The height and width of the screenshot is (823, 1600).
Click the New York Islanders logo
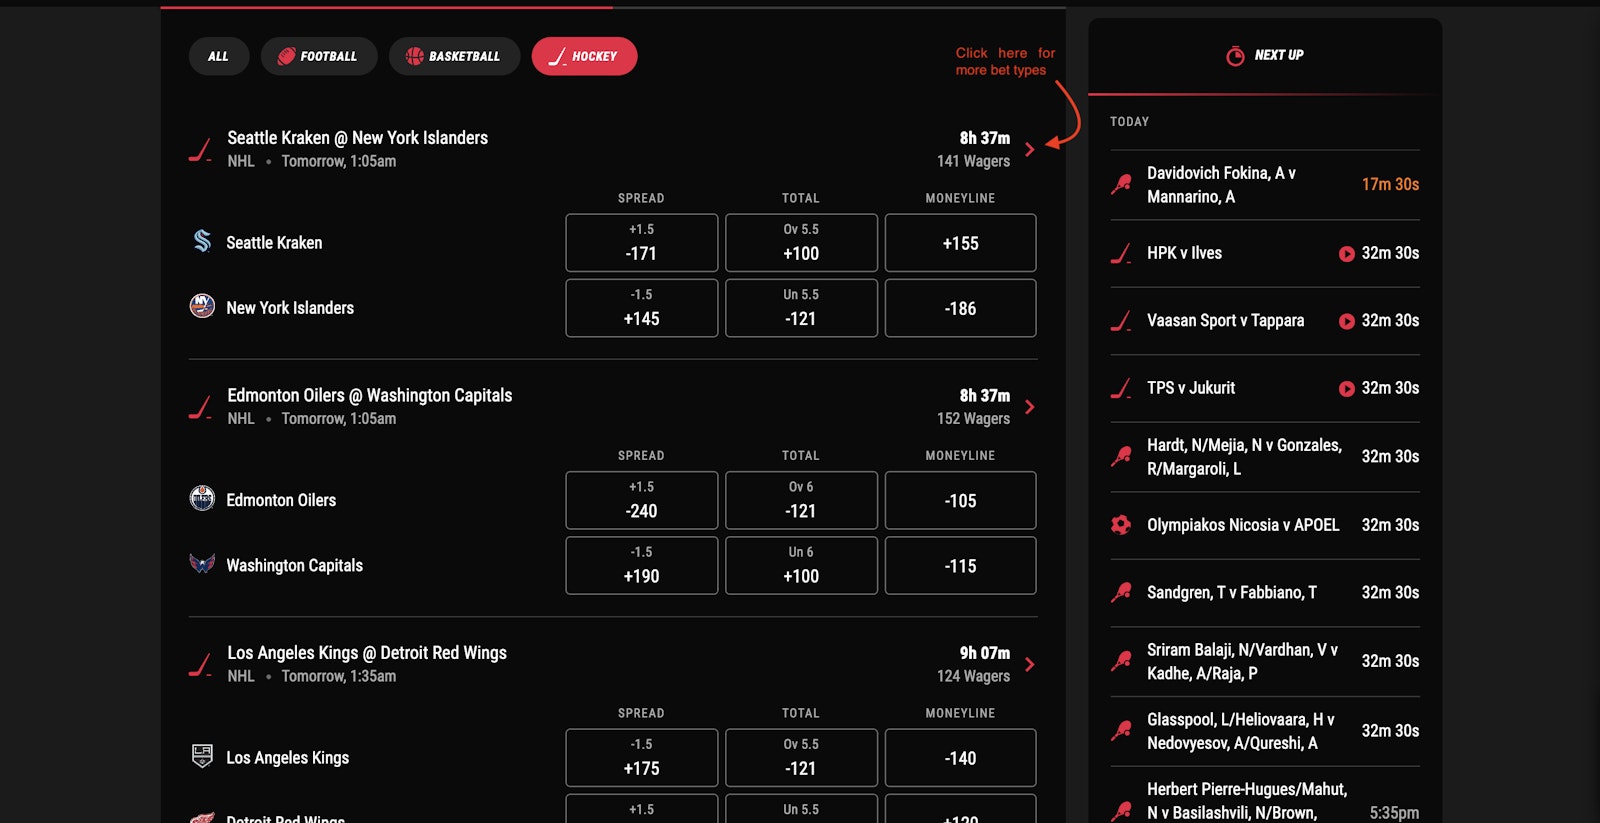coord(202,306)
